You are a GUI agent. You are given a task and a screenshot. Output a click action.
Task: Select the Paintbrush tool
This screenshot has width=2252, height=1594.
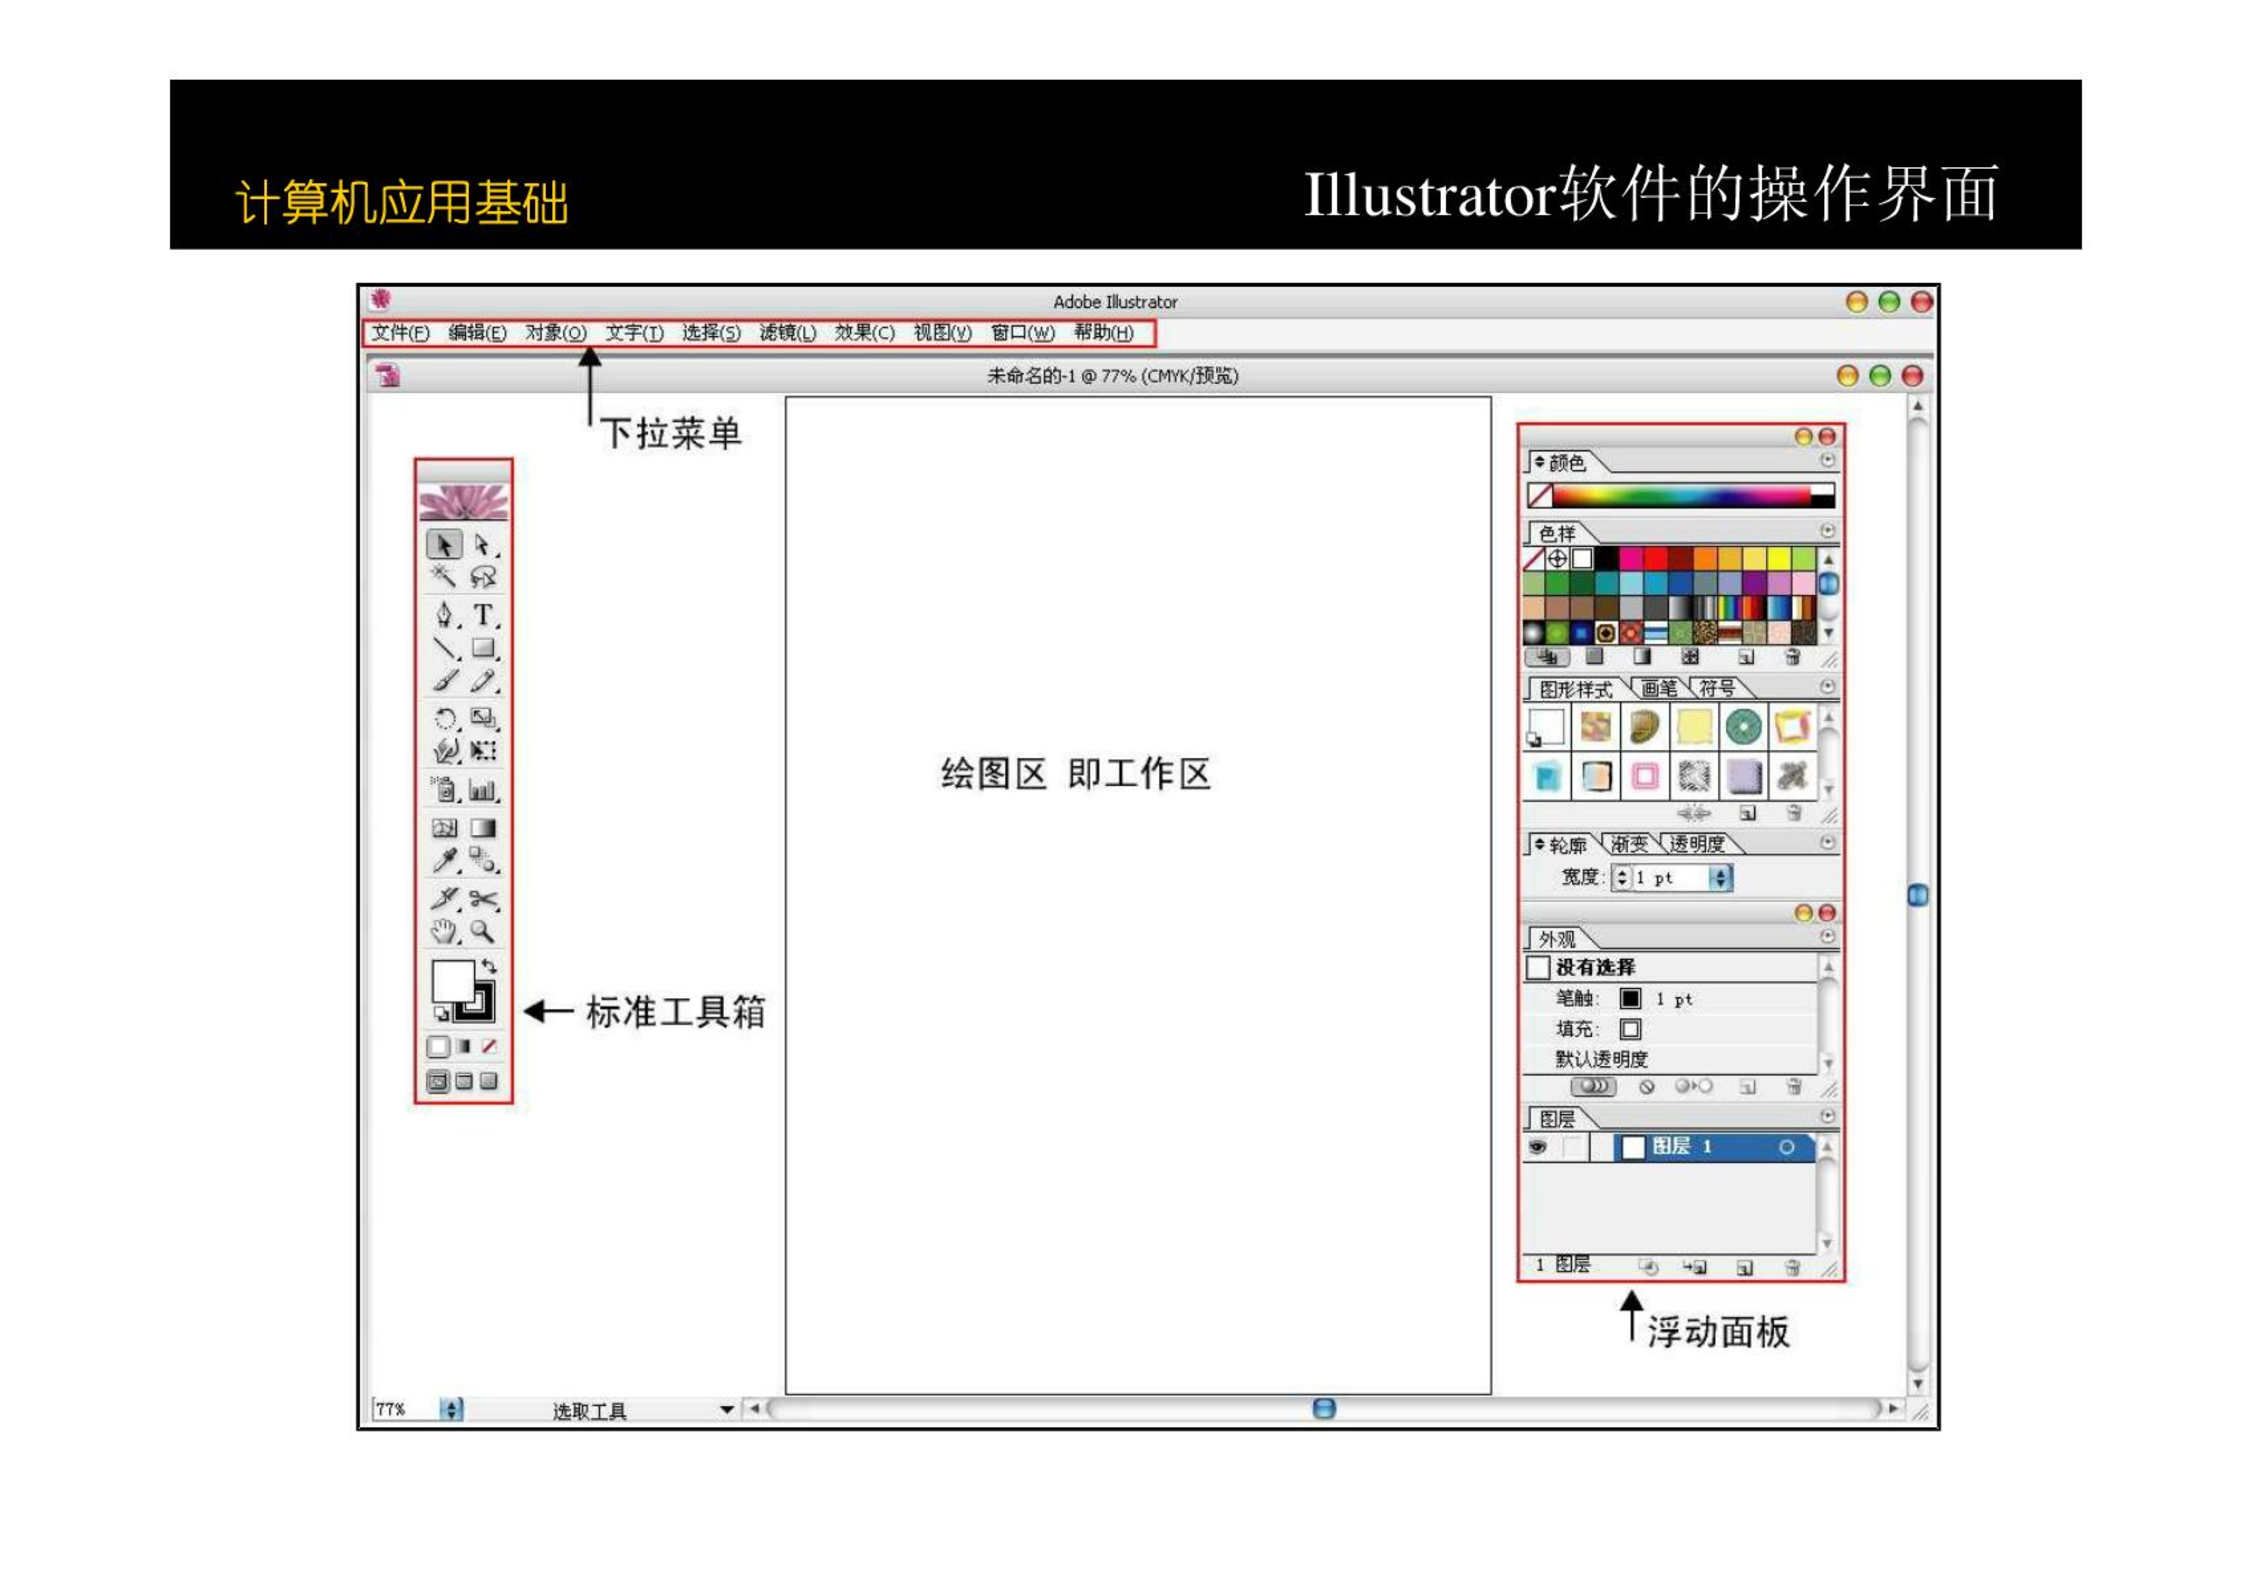(444, 681)
